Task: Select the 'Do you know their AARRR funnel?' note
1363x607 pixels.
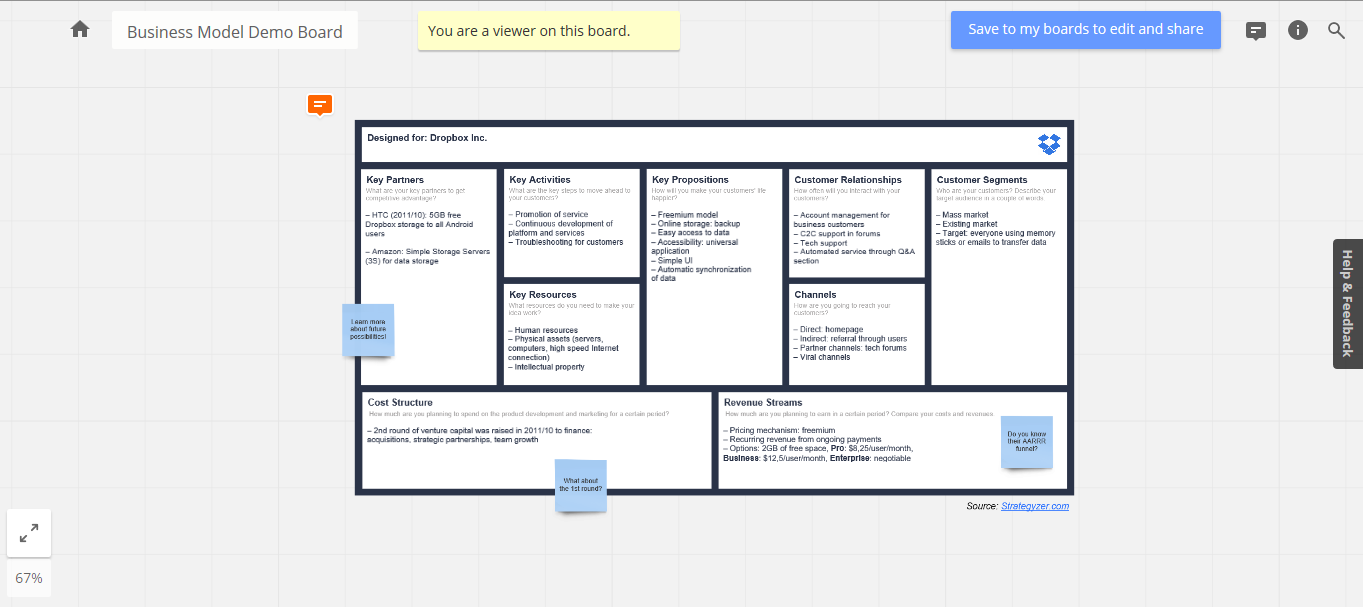Action: click(x=1027, y=442)
